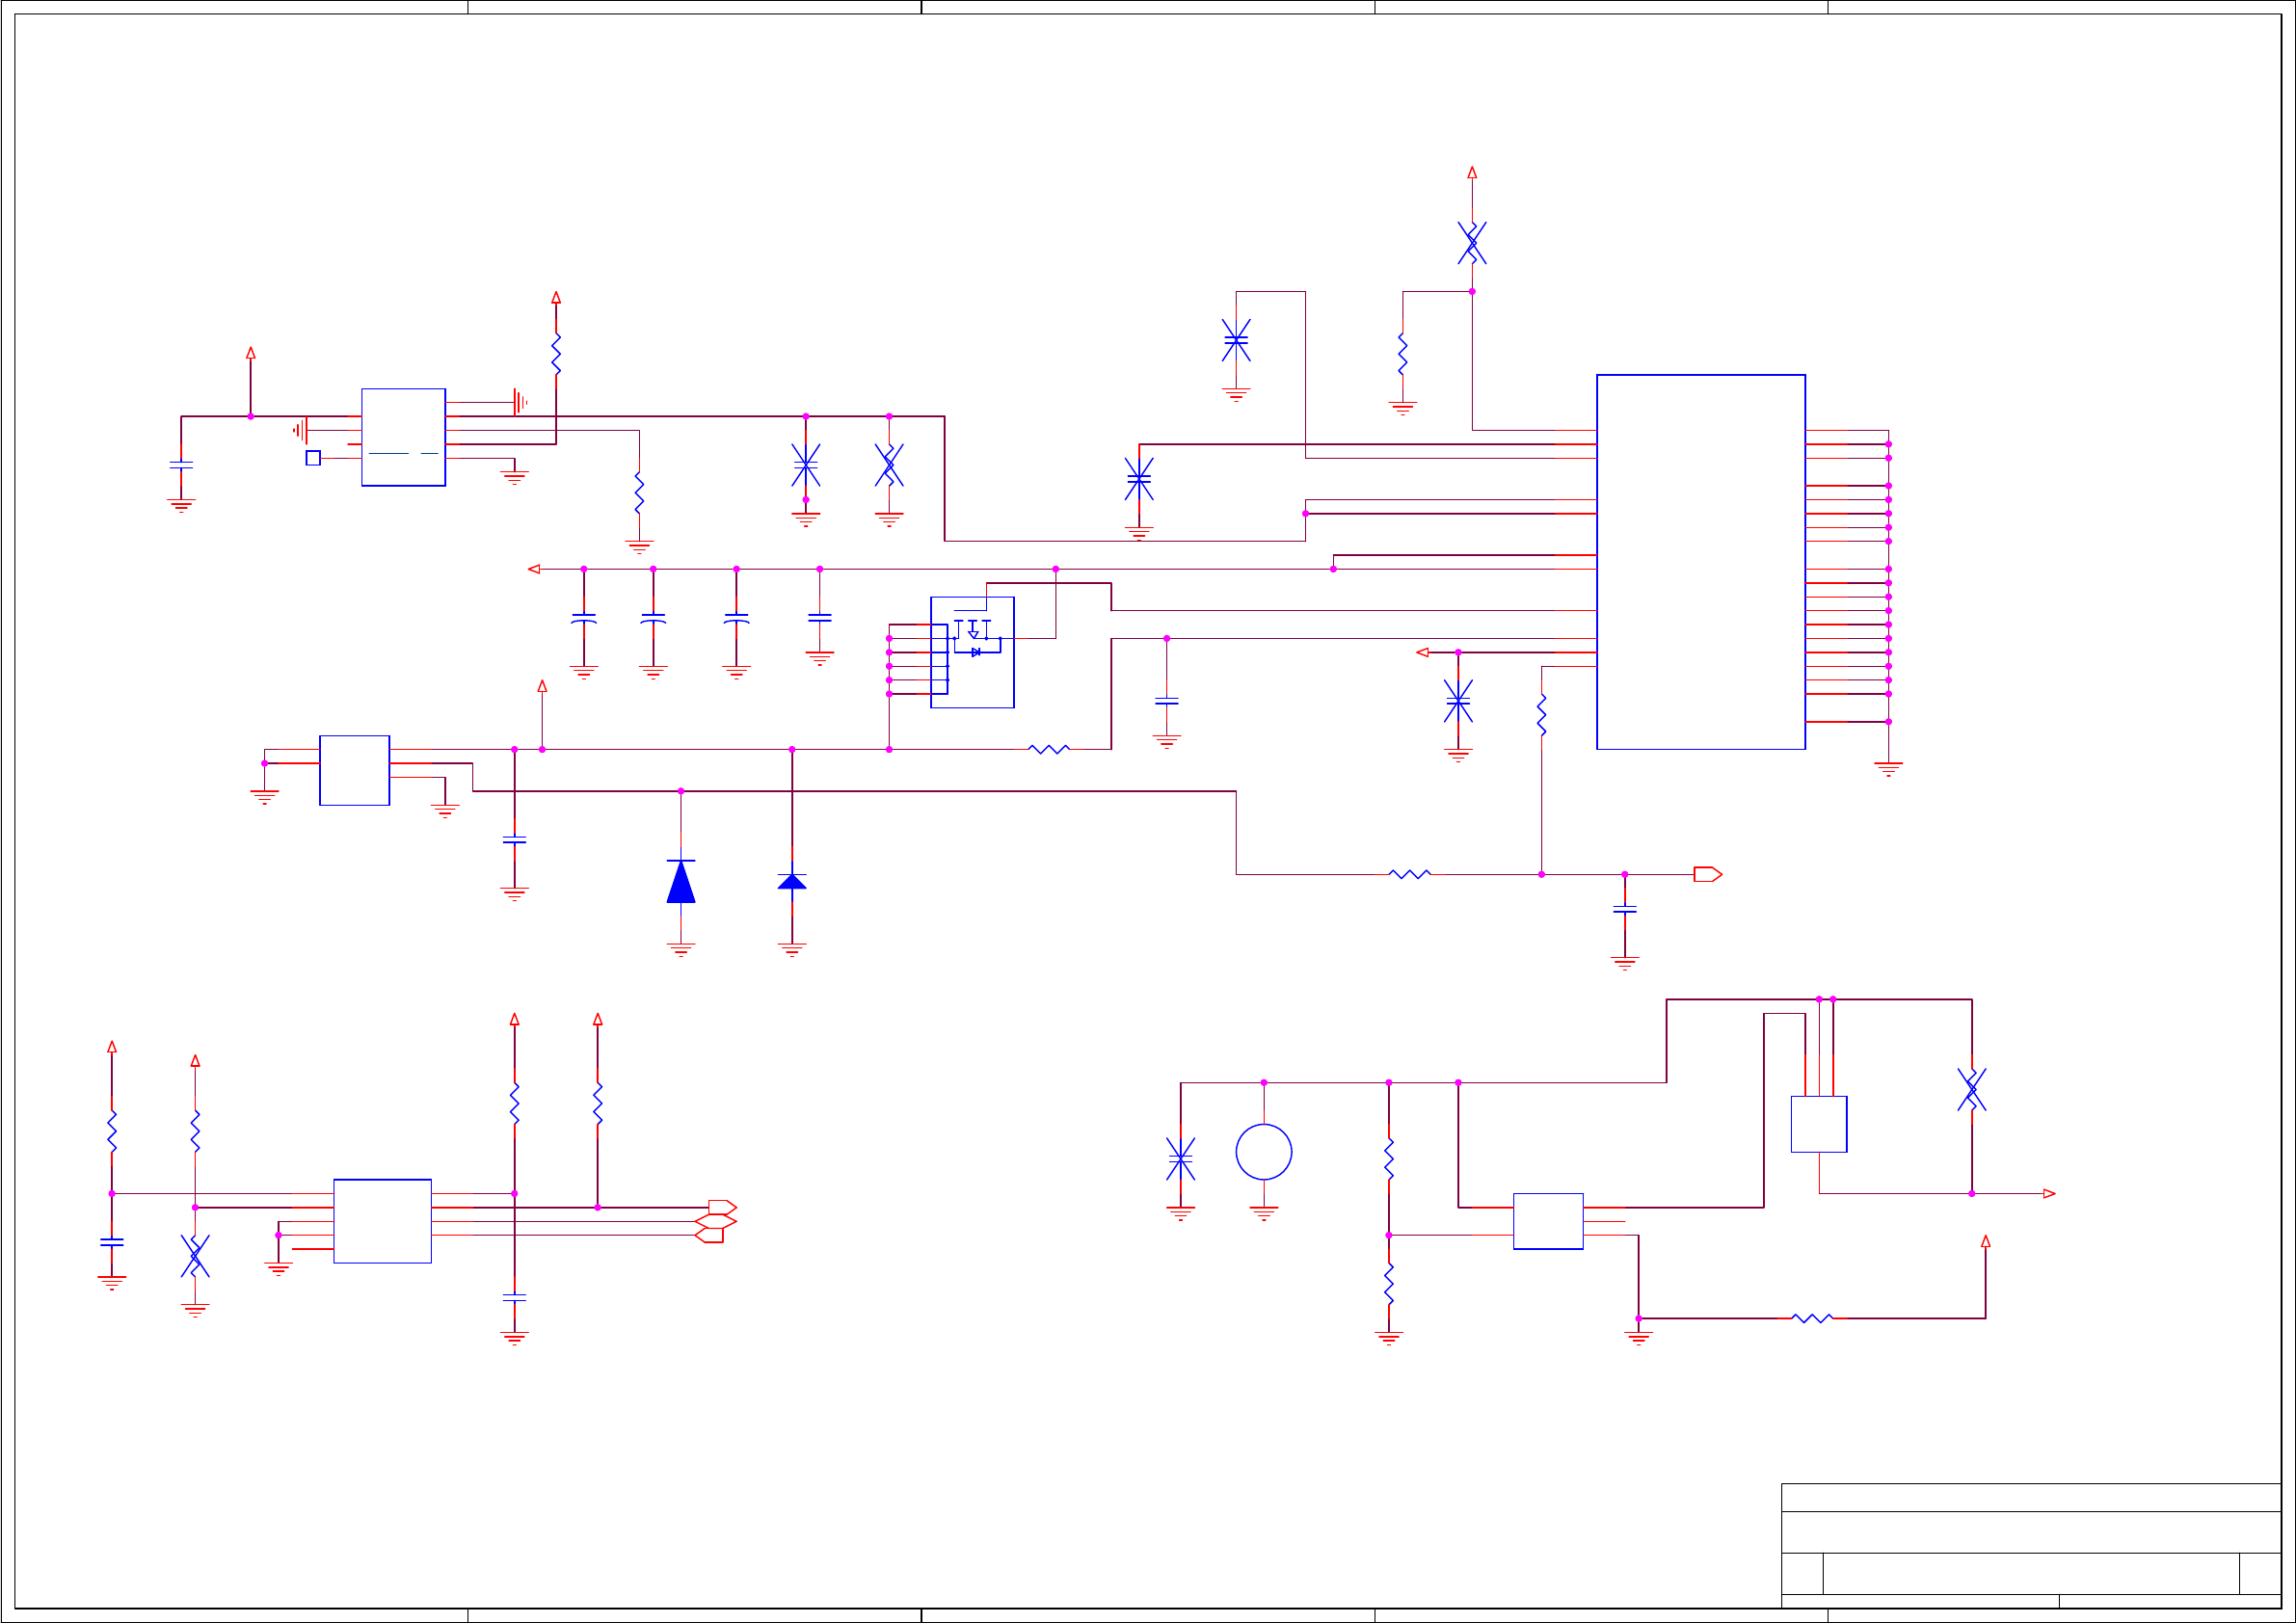Select the horizontal resistor in bottom-right circuit
The height and width of the screenshot is (1623, 2296).
[x=1811, y=1318]
